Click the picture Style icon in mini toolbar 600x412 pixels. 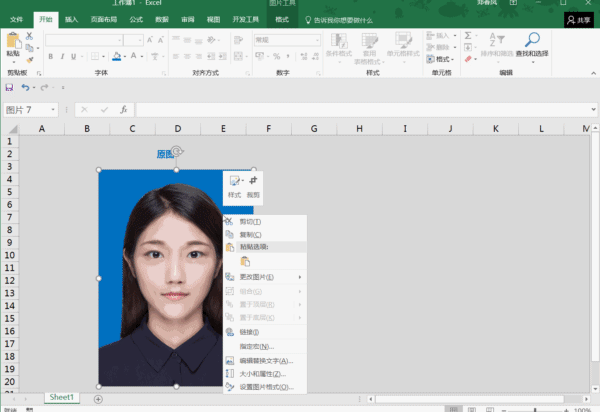tap(234, 181)
